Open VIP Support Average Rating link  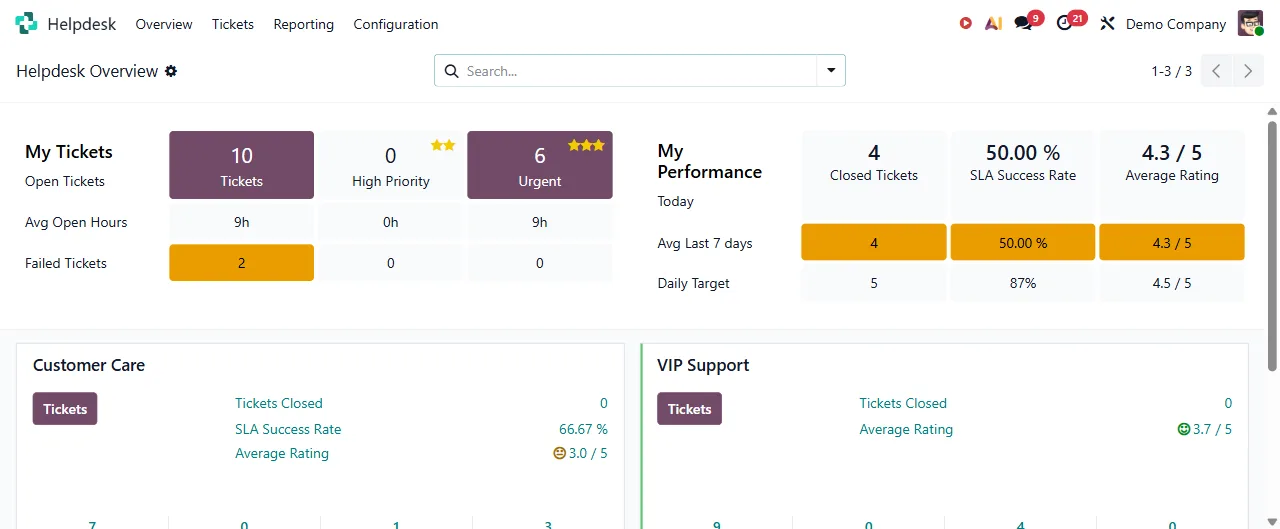(906, 429)
